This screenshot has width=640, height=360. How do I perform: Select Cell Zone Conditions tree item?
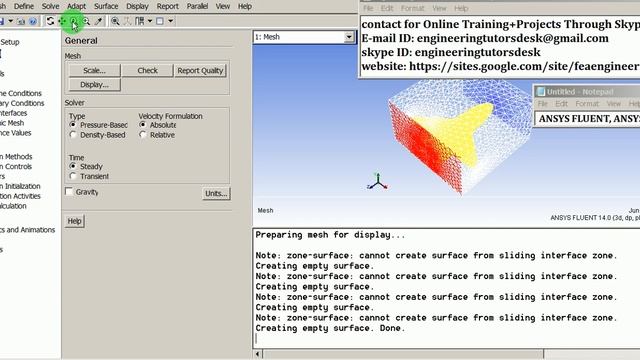pyautogui.click(x=21, y=93)
